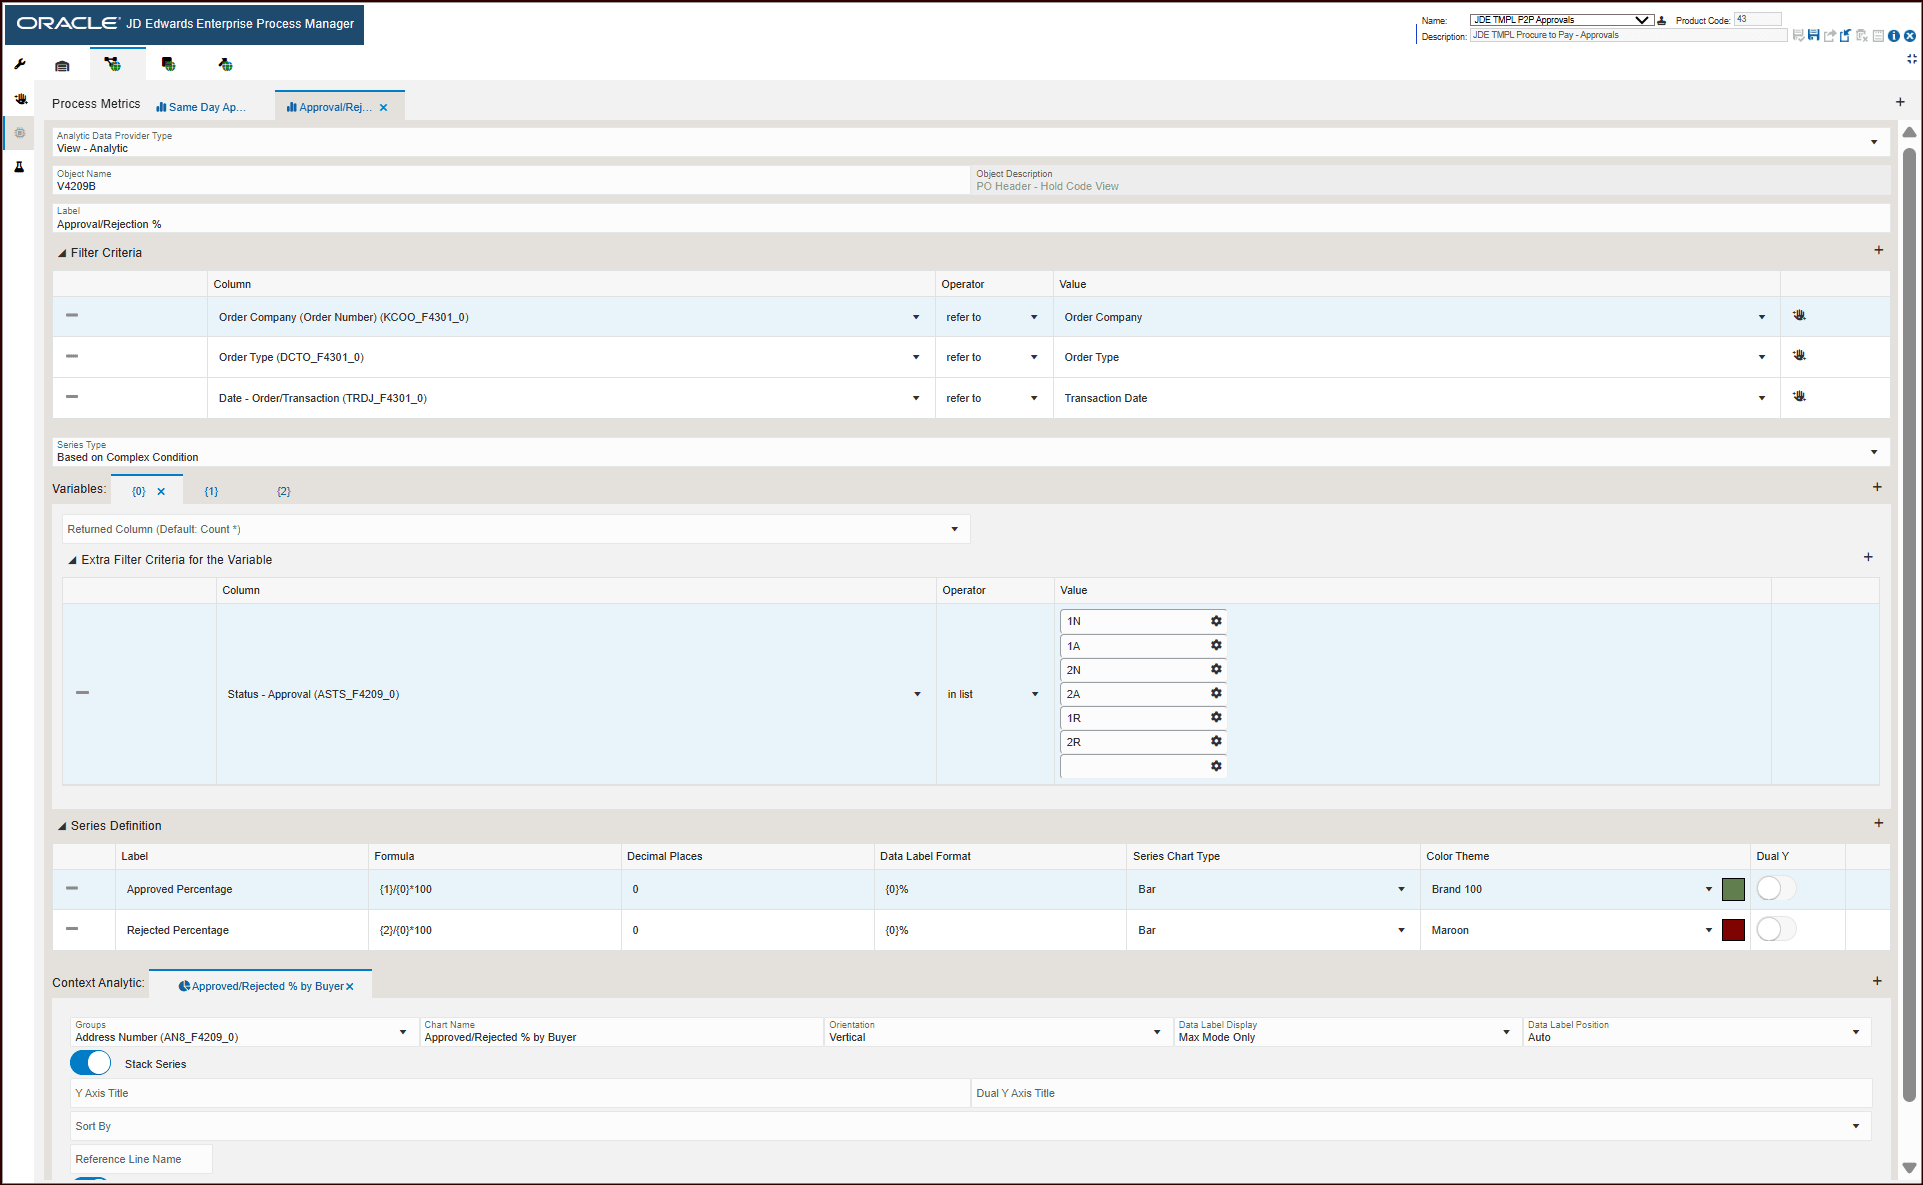Open the Series Type dropdown
Viewport: 1923px width, 1185px height.
point(1873,452)
